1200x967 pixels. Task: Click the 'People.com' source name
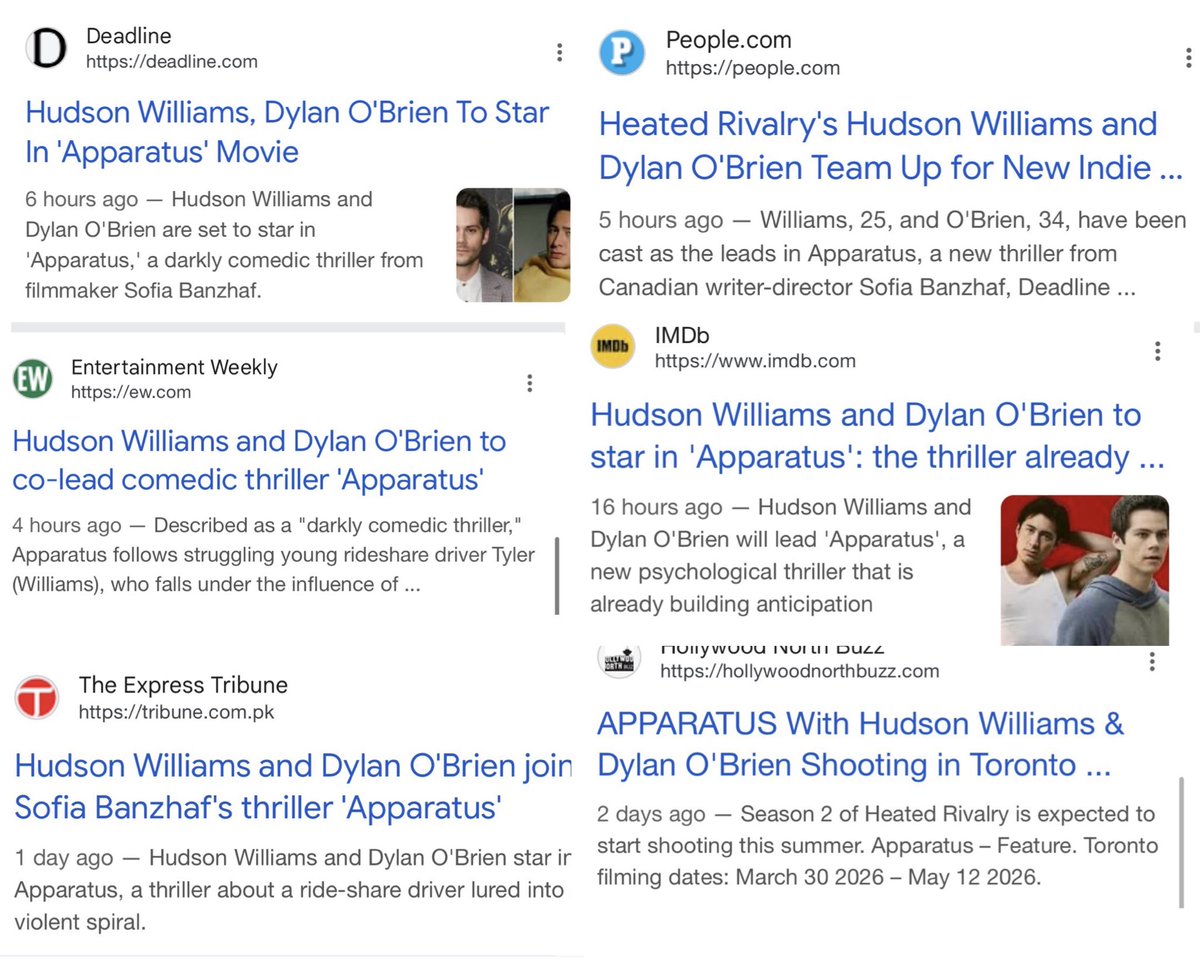(728, 41)
